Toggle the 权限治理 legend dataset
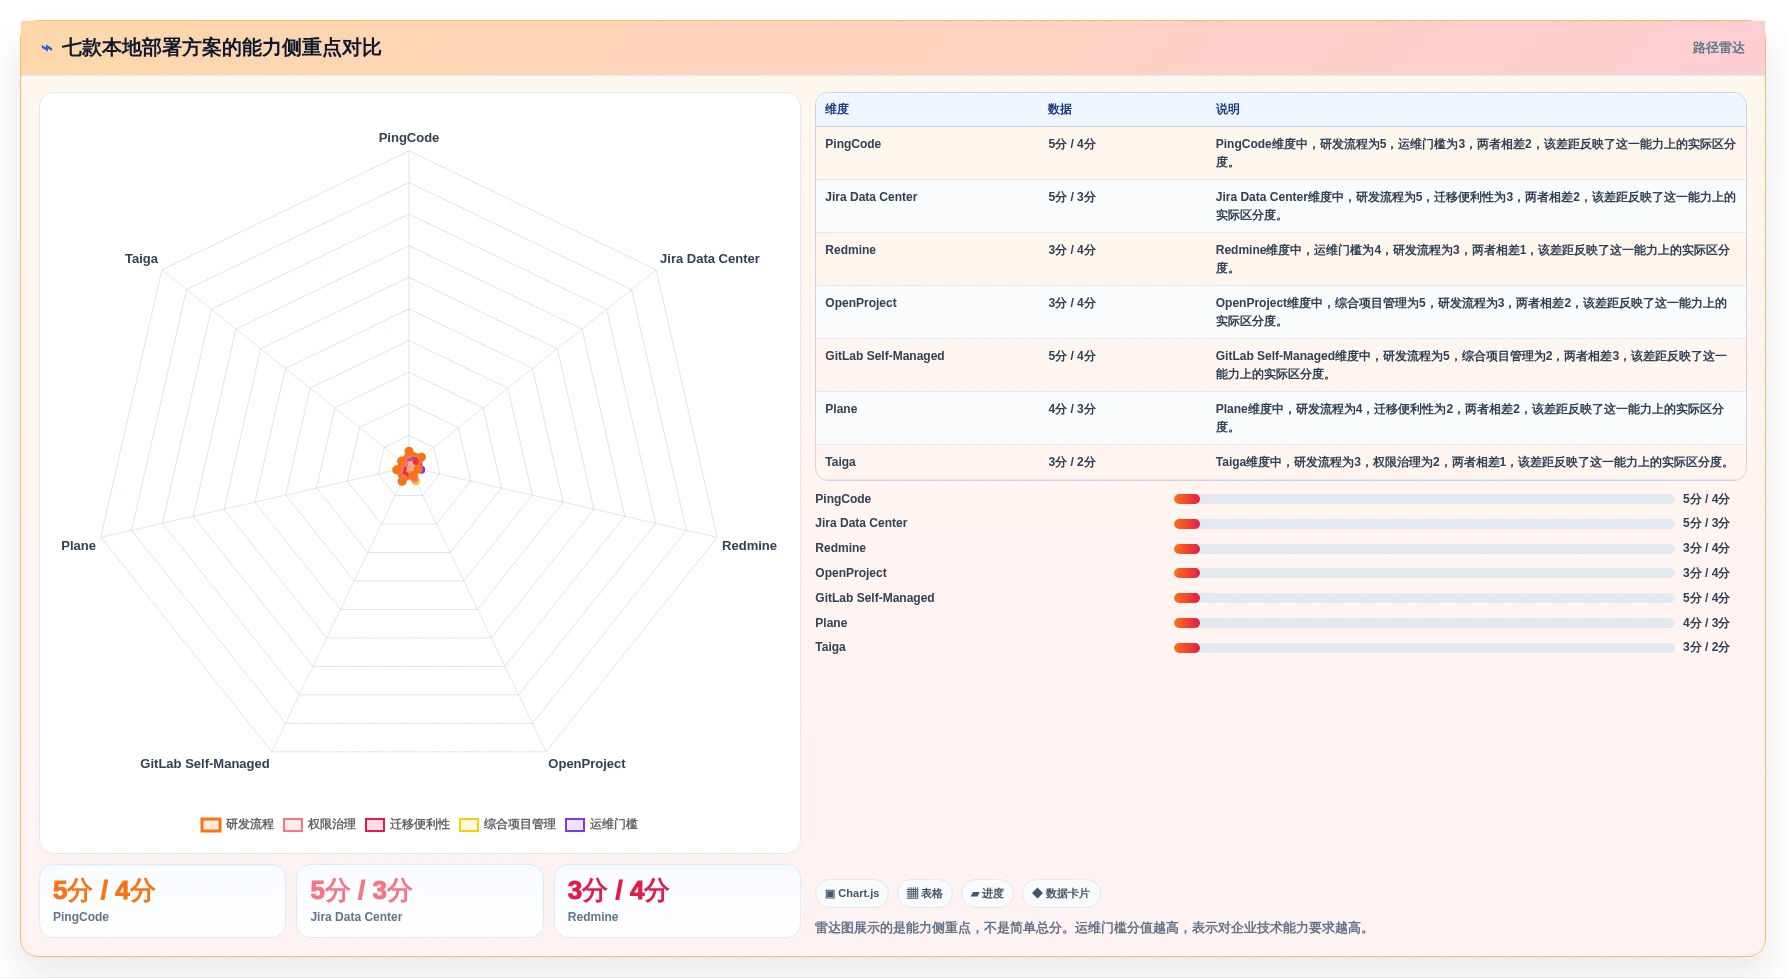 point(319,825)
